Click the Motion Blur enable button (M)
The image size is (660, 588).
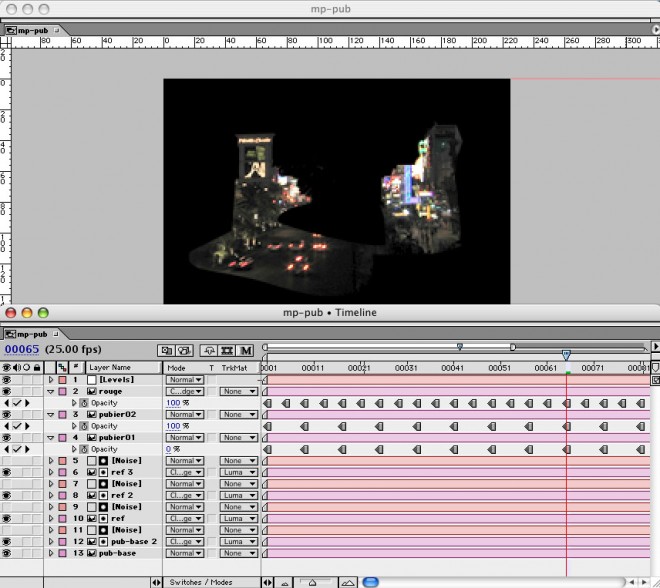click(x=246, y=351)
